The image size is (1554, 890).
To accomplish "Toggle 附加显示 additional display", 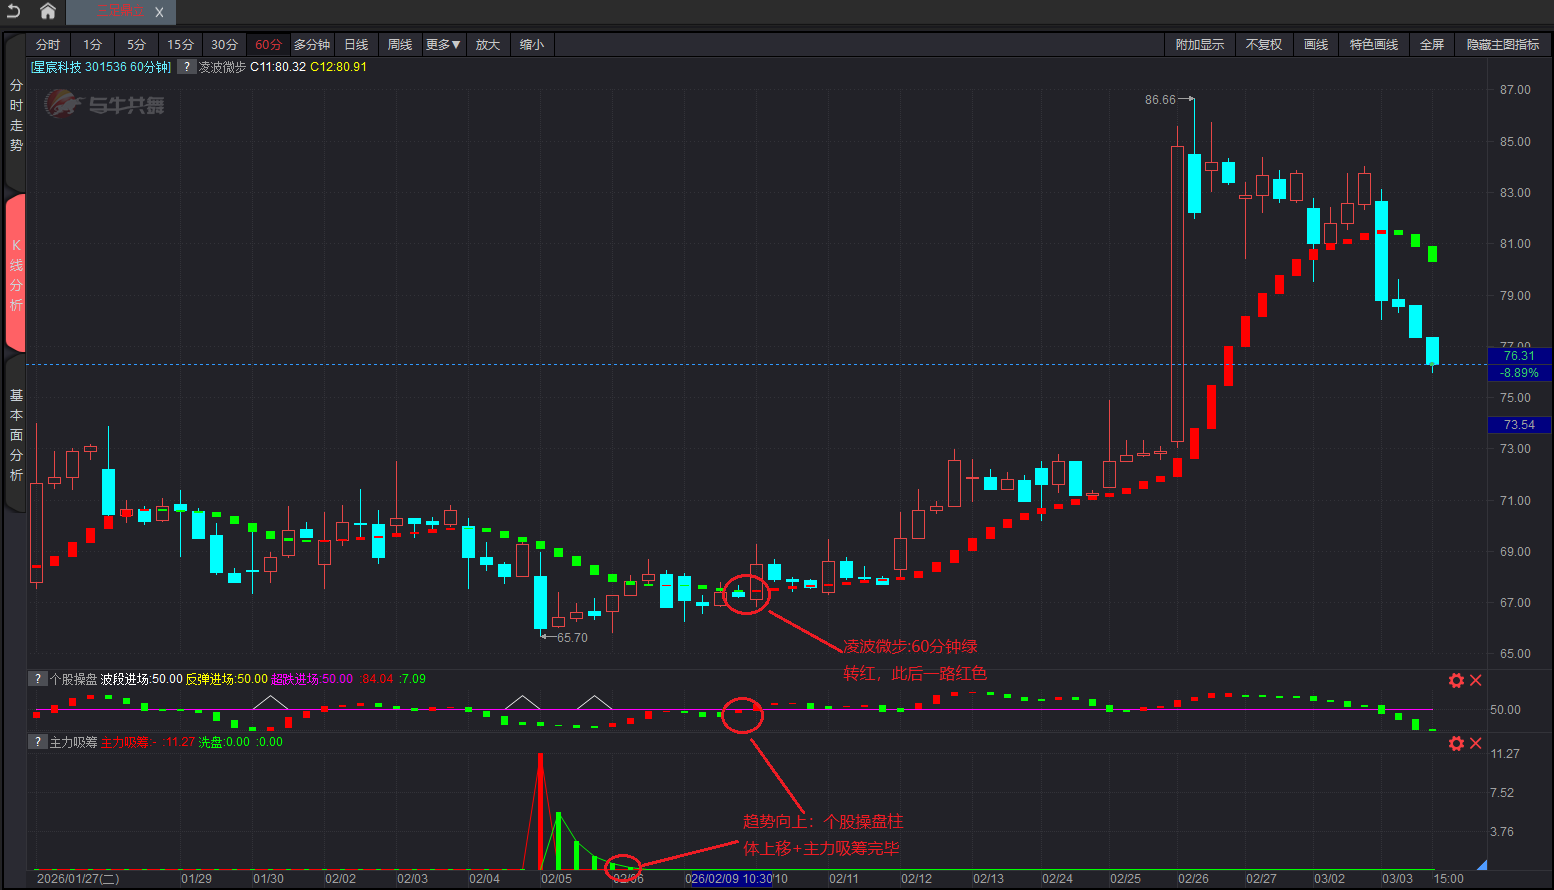I will (x=1199, y=45).
